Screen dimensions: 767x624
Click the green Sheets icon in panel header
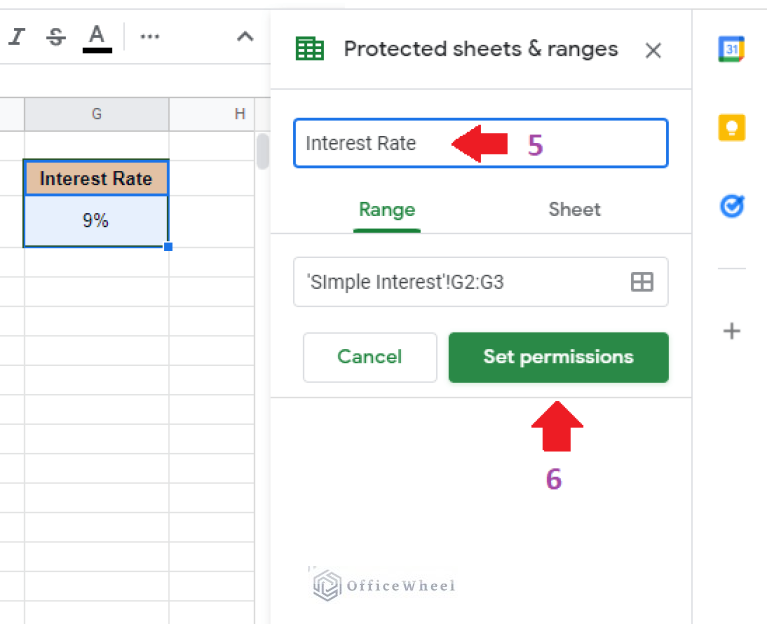[x=310, y=49]
